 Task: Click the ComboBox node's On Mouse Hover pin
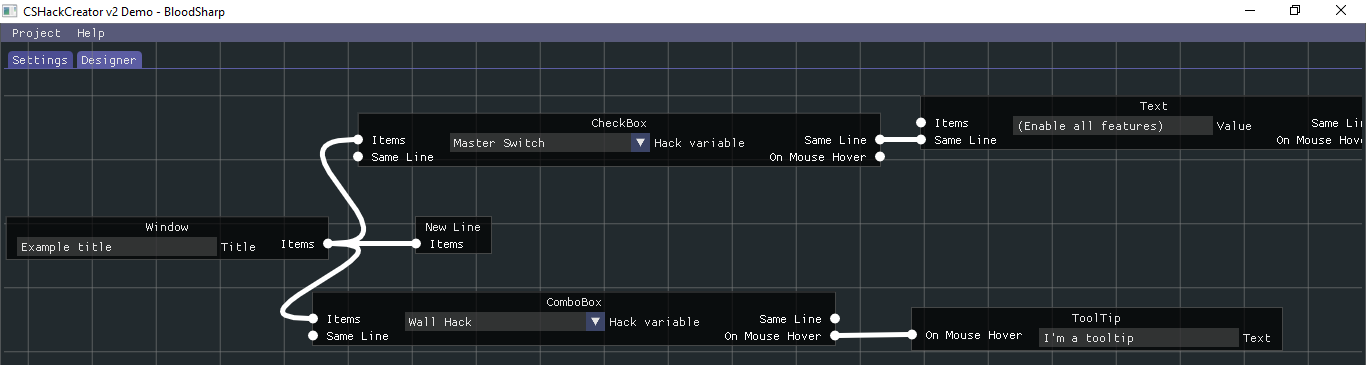tap(835, 336)
